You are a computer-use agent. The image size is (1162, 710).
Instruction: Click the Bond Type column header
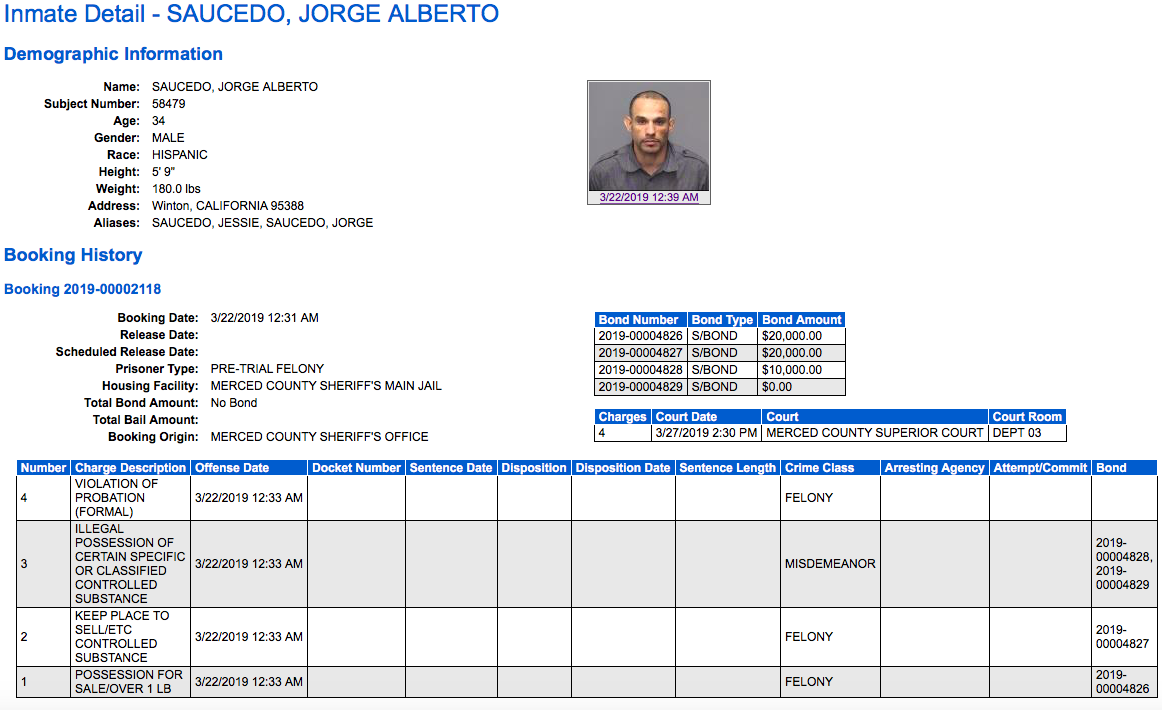pyautogui.click(x=722, y=319)
